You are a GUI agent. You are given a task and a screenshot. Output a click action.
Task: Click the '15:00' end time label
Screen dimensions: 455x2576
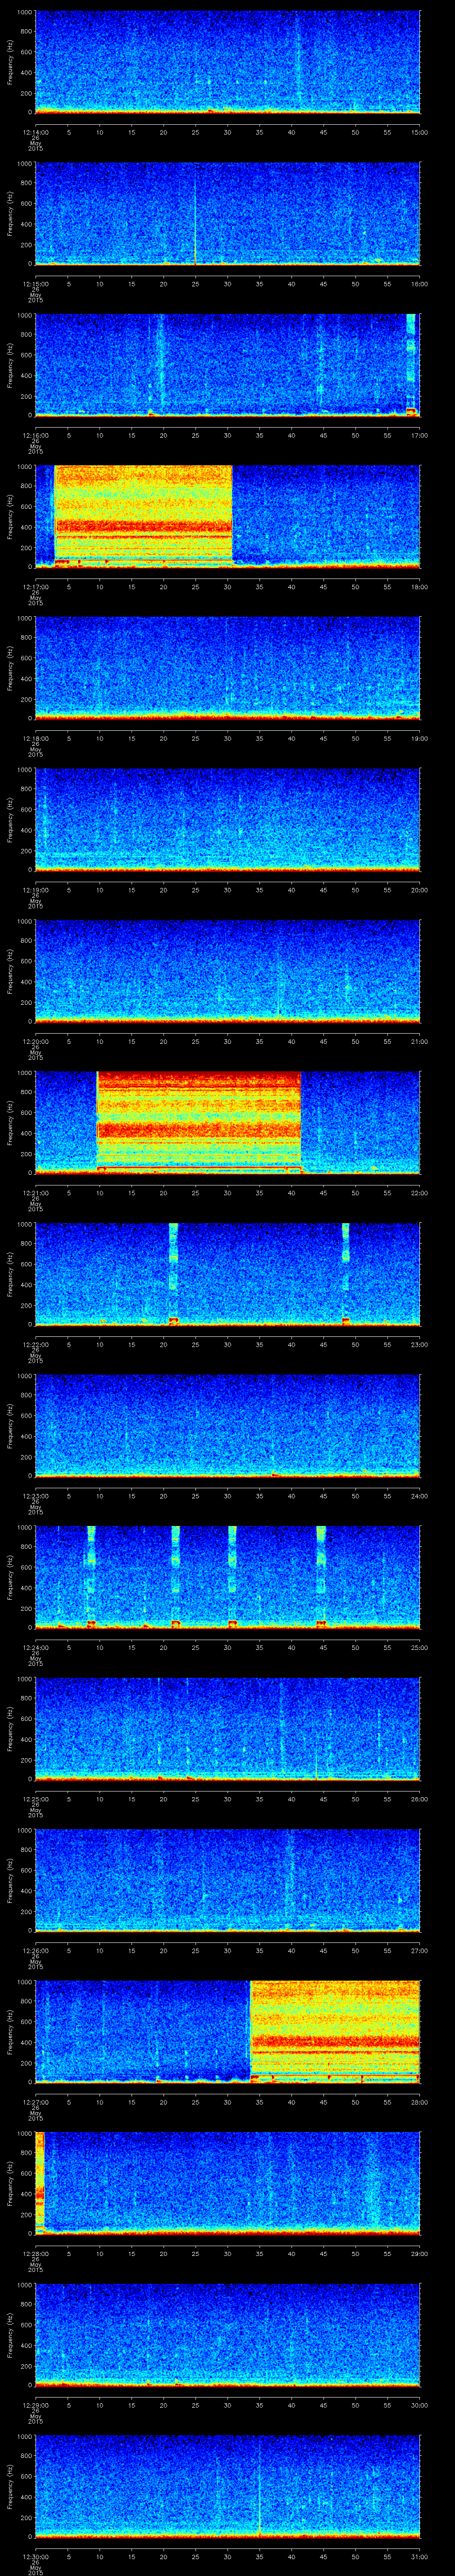click(419, 132)
